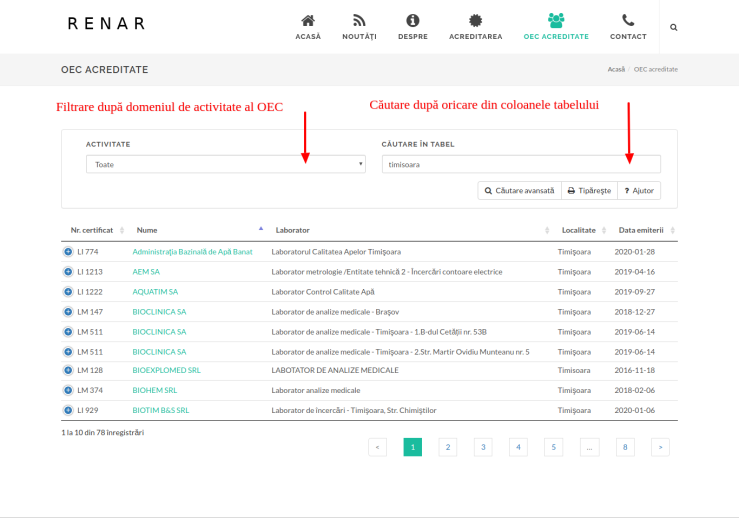Open BIOCLINICA SA link for Brașov lab
Screen dimensions: 739x518
click(159, 312)
